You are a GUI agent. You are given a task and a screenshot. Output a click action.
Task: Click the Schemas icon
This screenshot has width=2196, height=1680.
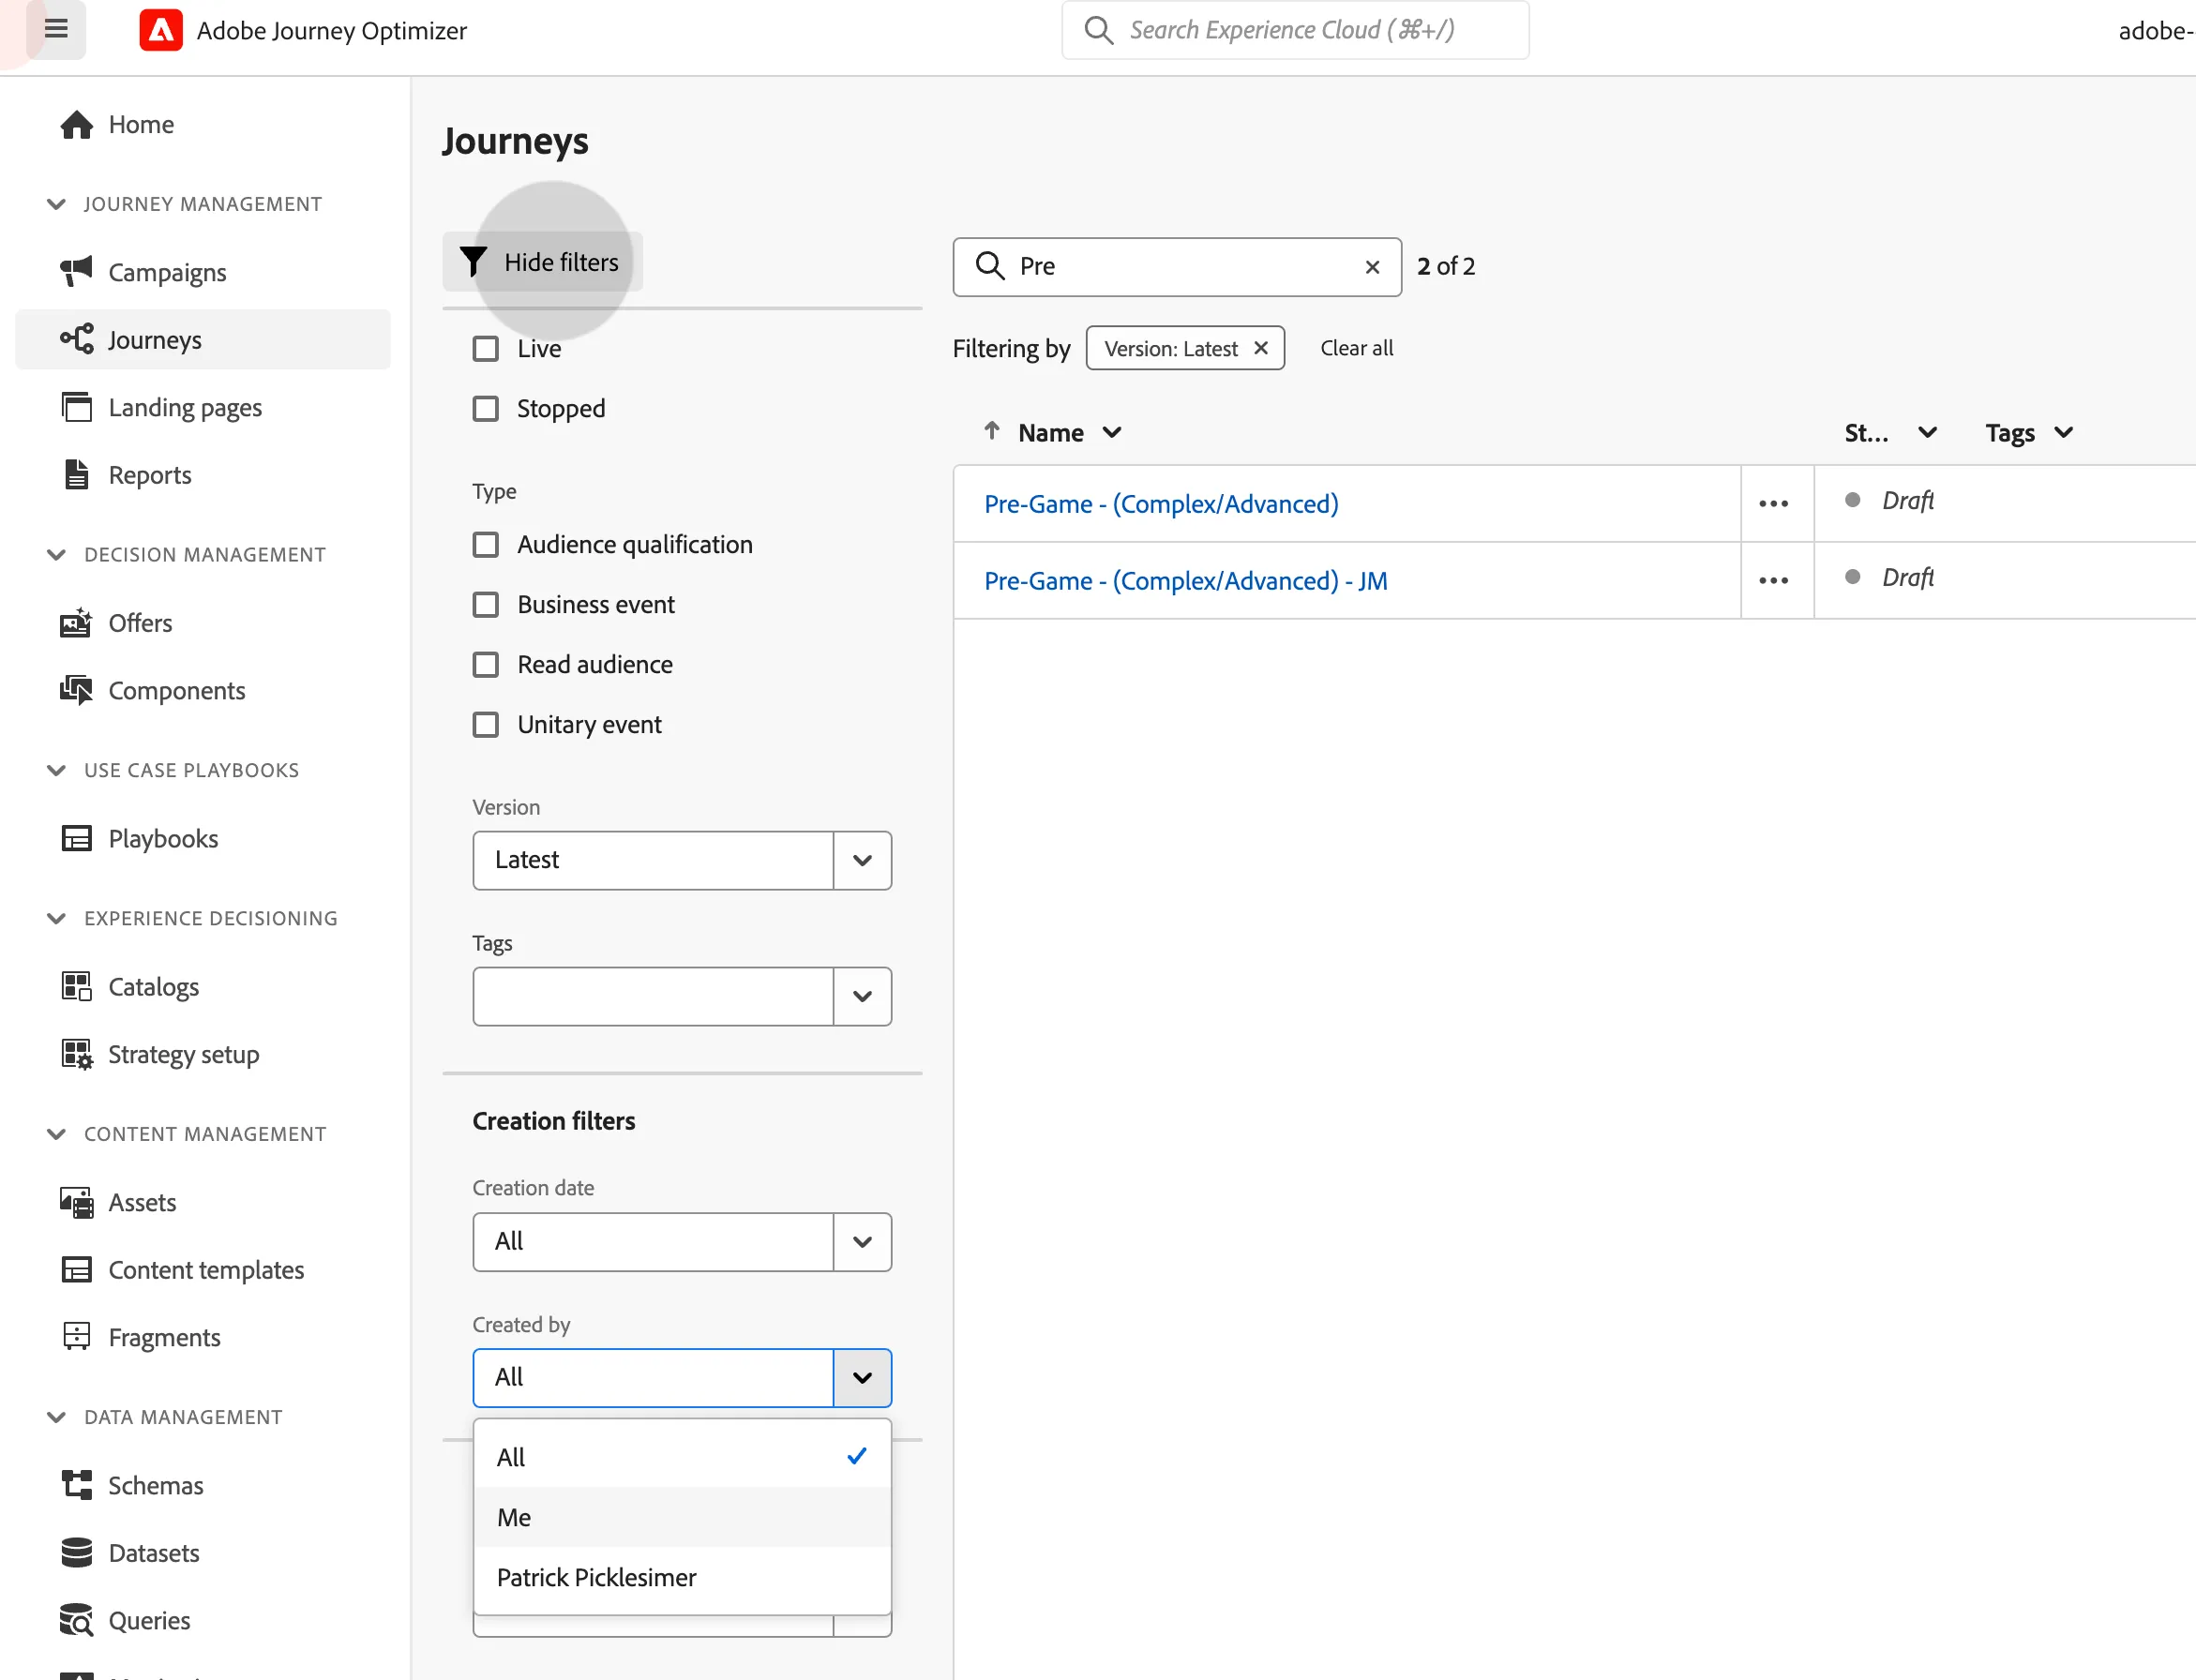click(x=77, y=1485)
